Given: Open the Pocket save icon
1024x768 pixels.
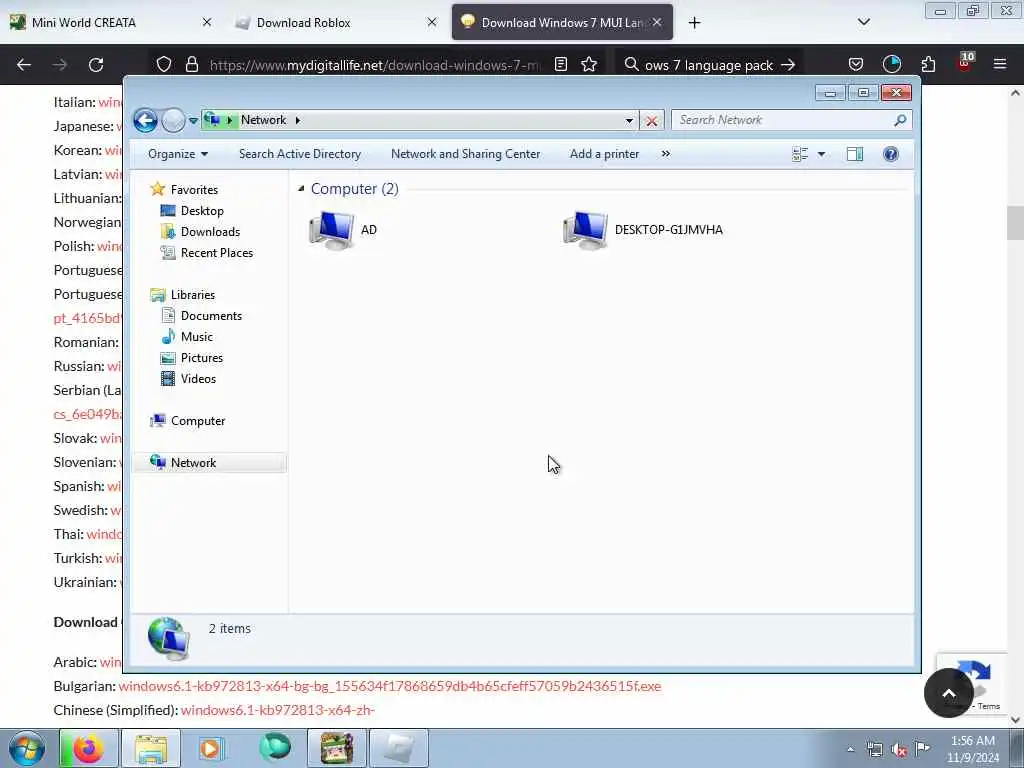Looking at the screenshot, I should click(x=856, y=65).
